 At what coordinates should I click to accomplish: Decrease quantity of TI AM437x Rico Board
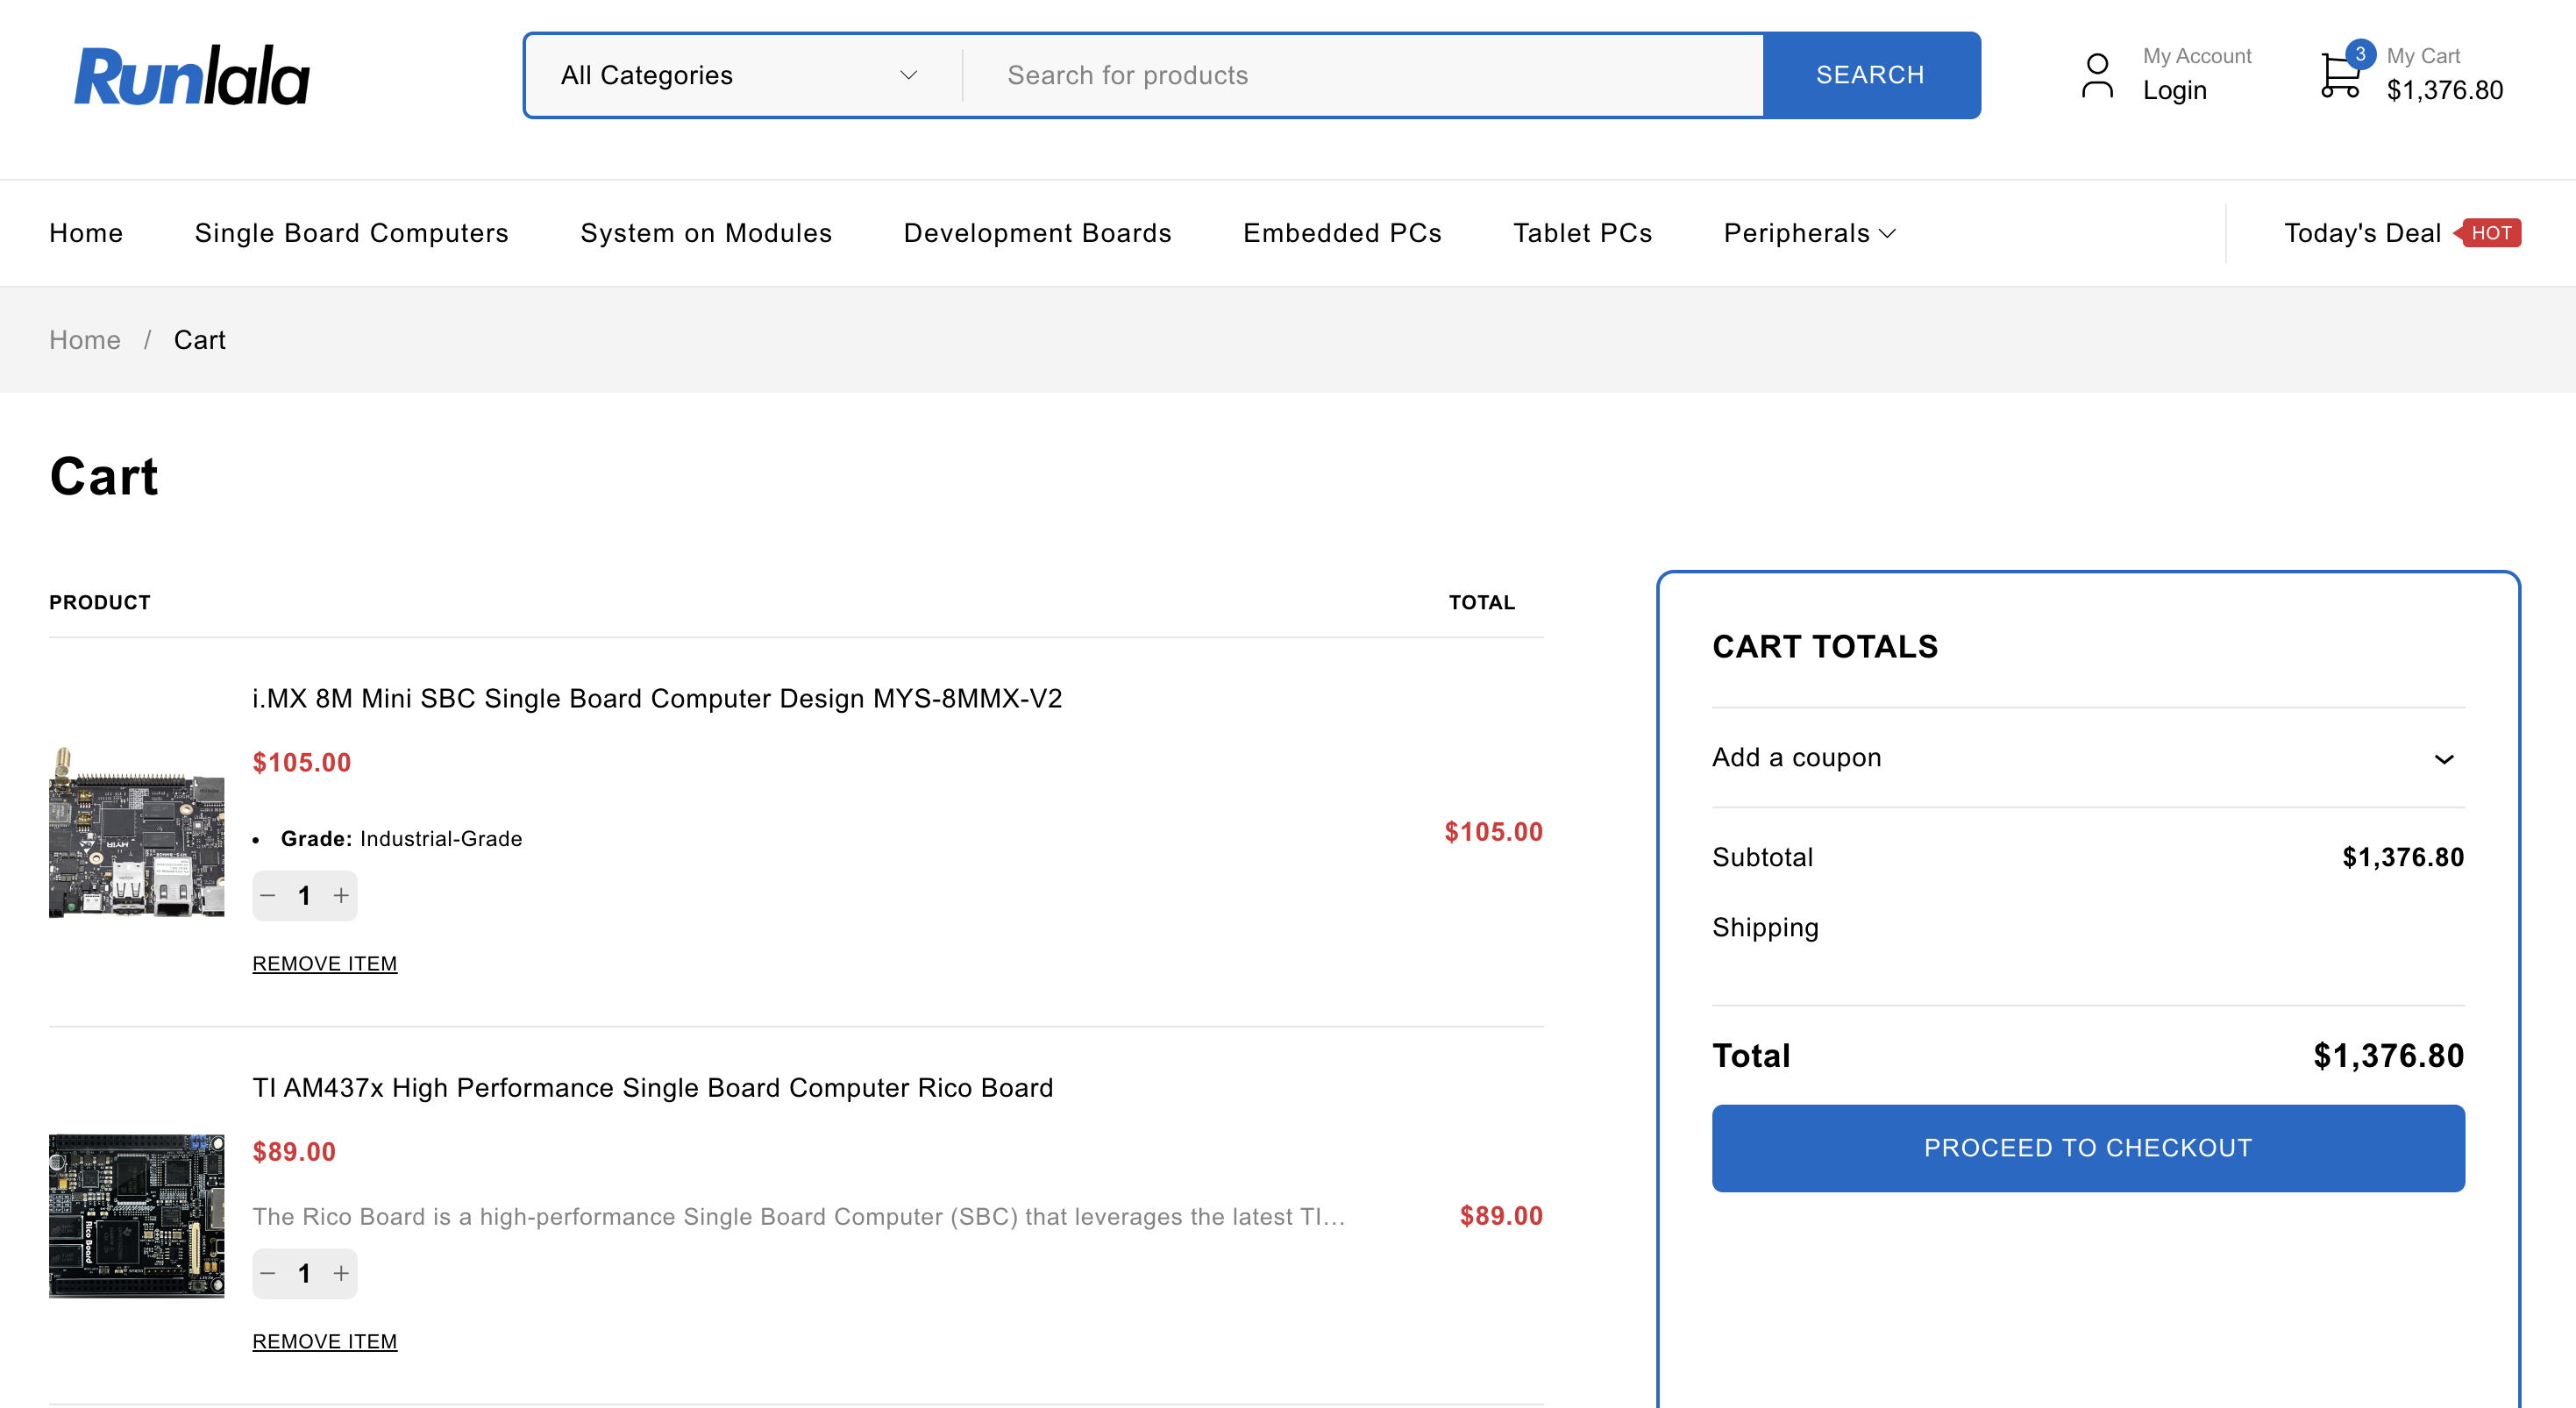[268, 1273]
